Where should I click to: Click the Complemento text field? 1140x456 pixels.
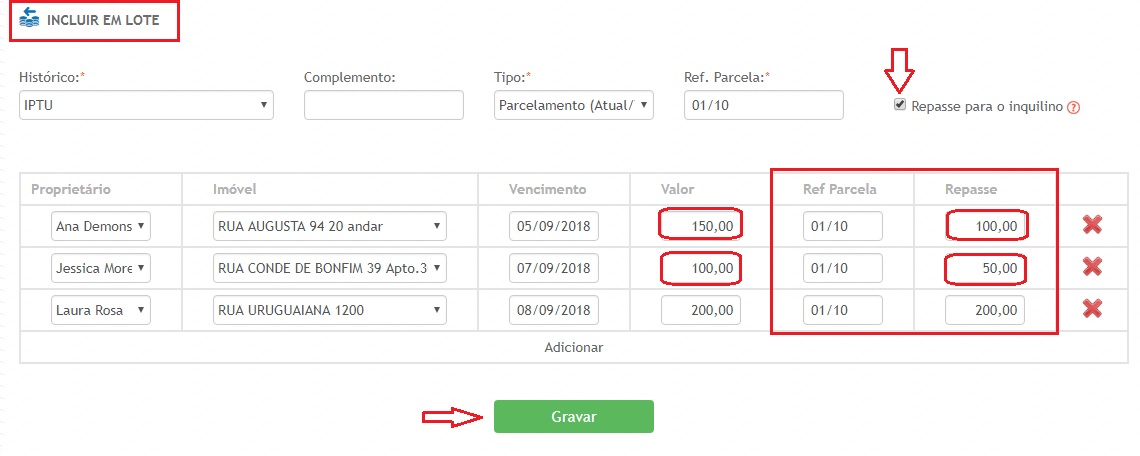pos(383,105)
